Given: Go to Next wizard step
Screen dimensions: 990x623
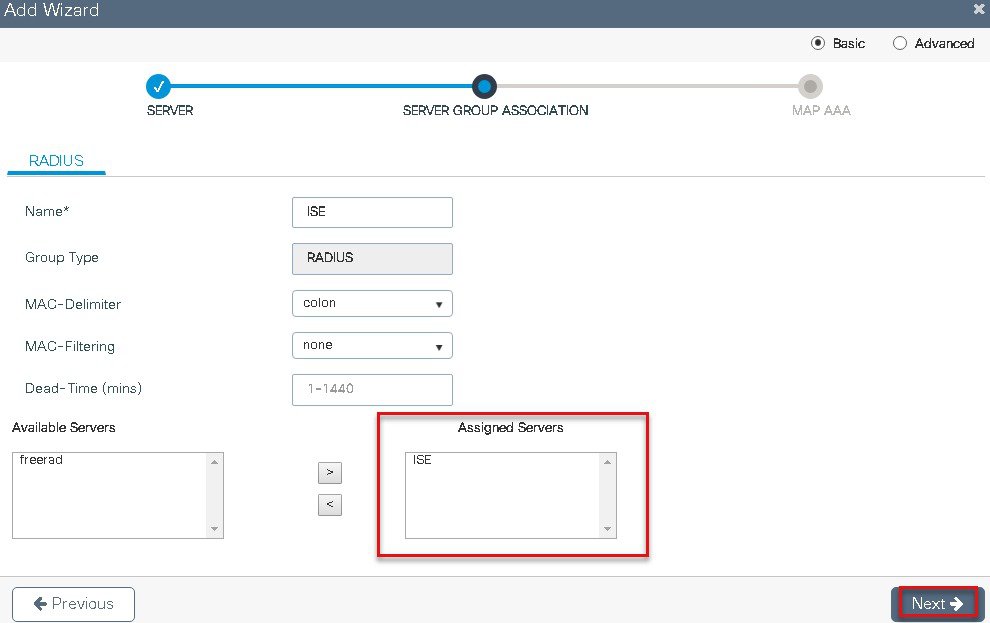Looking at the screenshot, I should 937,604.
